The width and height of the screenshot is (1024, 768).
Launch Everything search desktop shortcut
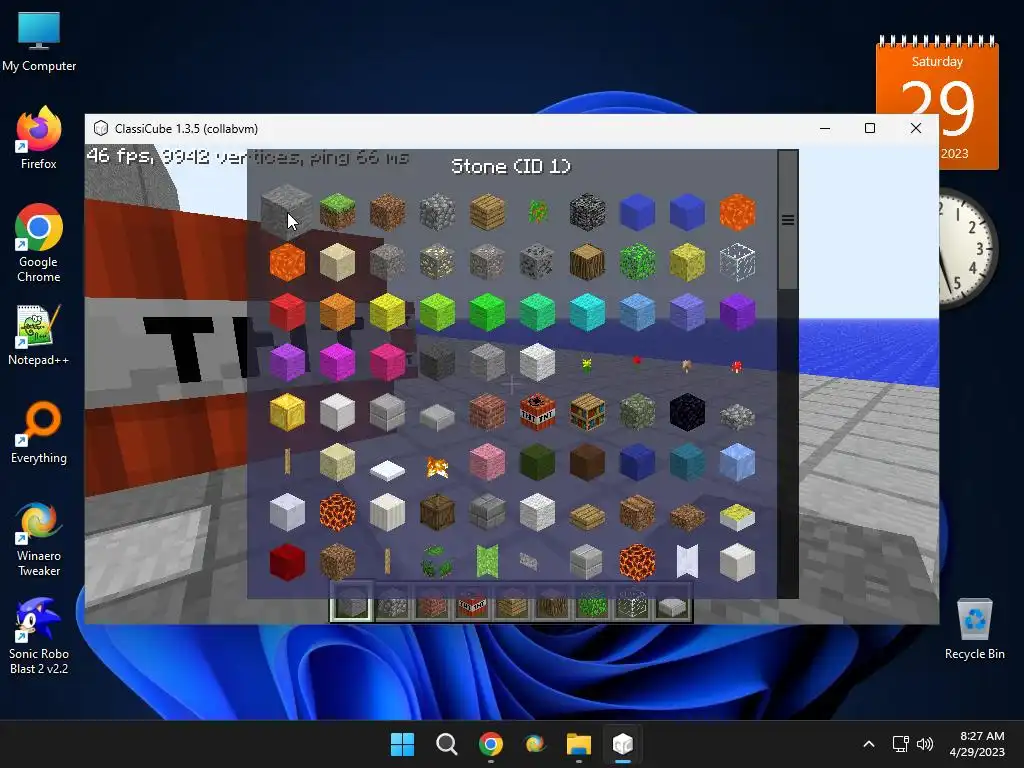click(x=39, y=432)
